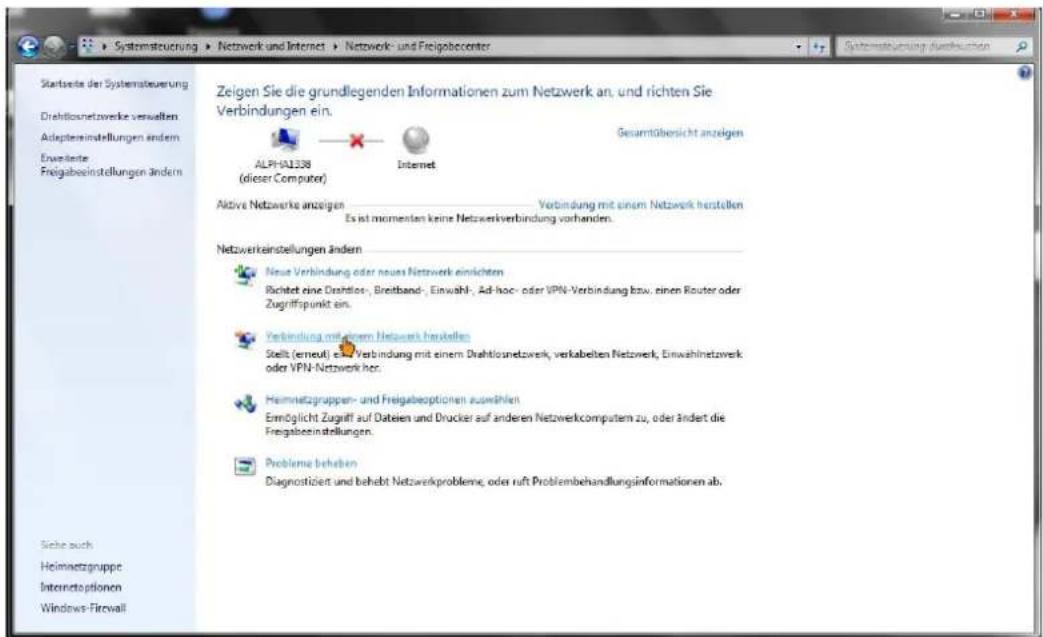Click the search magnifier icon
Viewport: 1043px width, 637px height.
[1022, 47]
